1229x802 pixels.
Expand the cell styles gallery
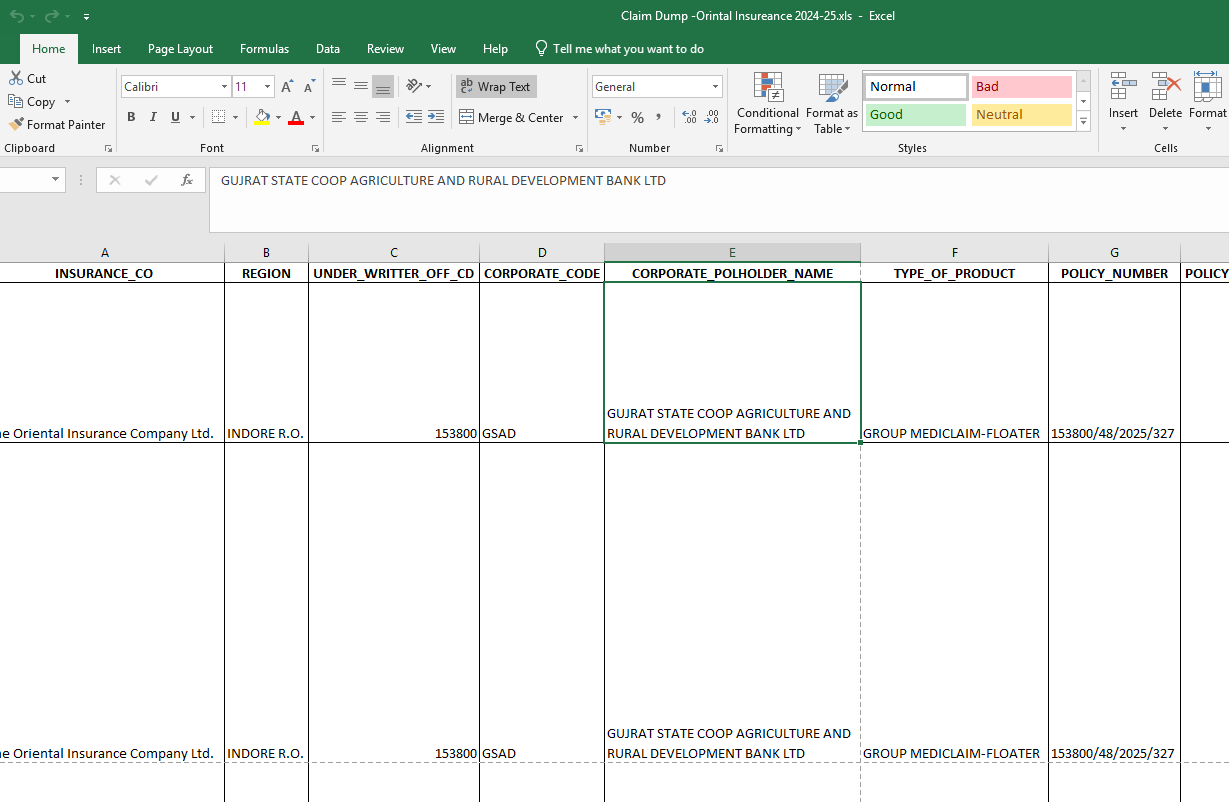pyautogui.click(x=1083, y=122)
